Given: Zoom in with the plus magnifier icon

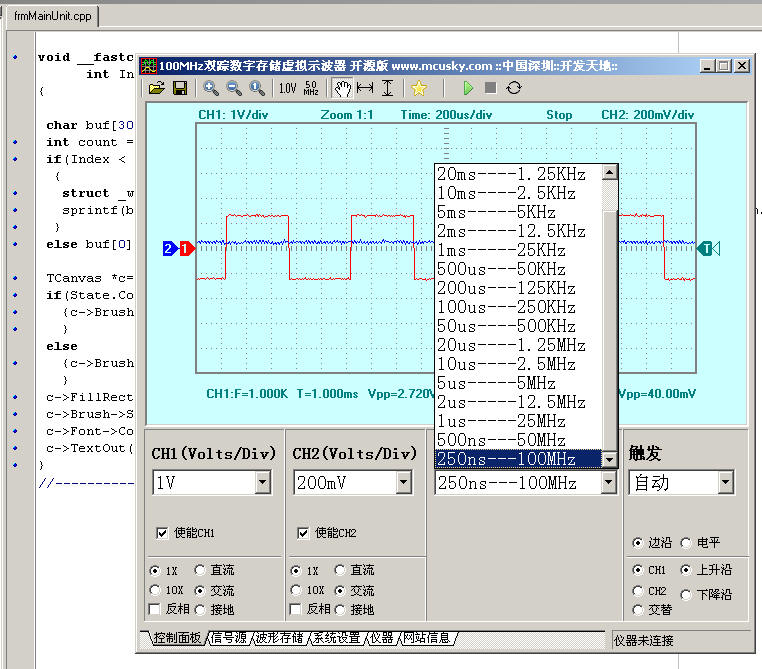Looking at the screenshot, I should (x=210, y=88).
